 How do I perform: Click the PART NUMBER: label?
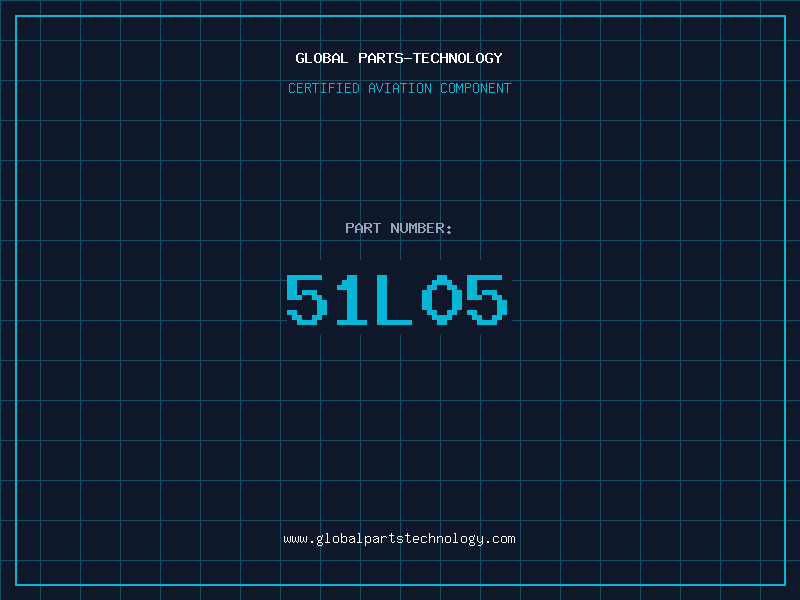(399, 228)
